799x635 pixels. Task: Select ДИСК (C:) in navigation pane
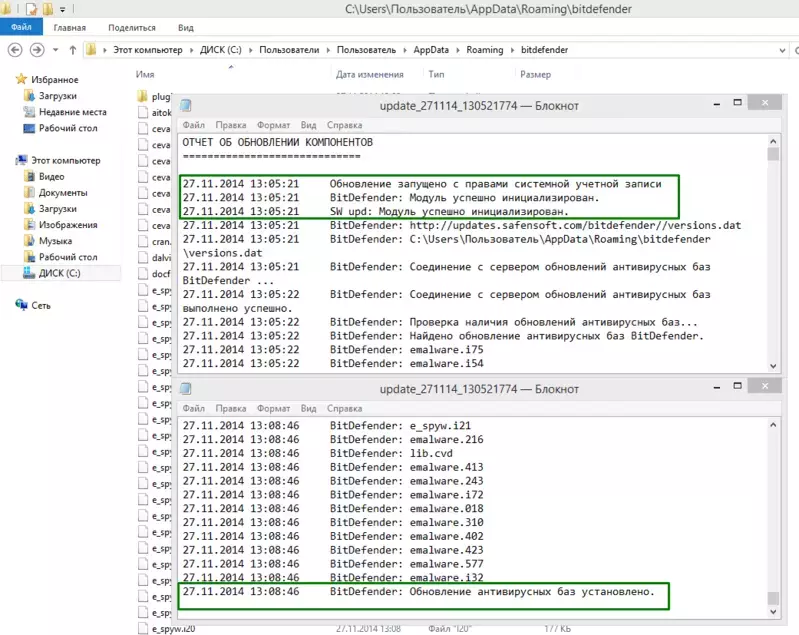pyautogui.click(x=60, y=273)
